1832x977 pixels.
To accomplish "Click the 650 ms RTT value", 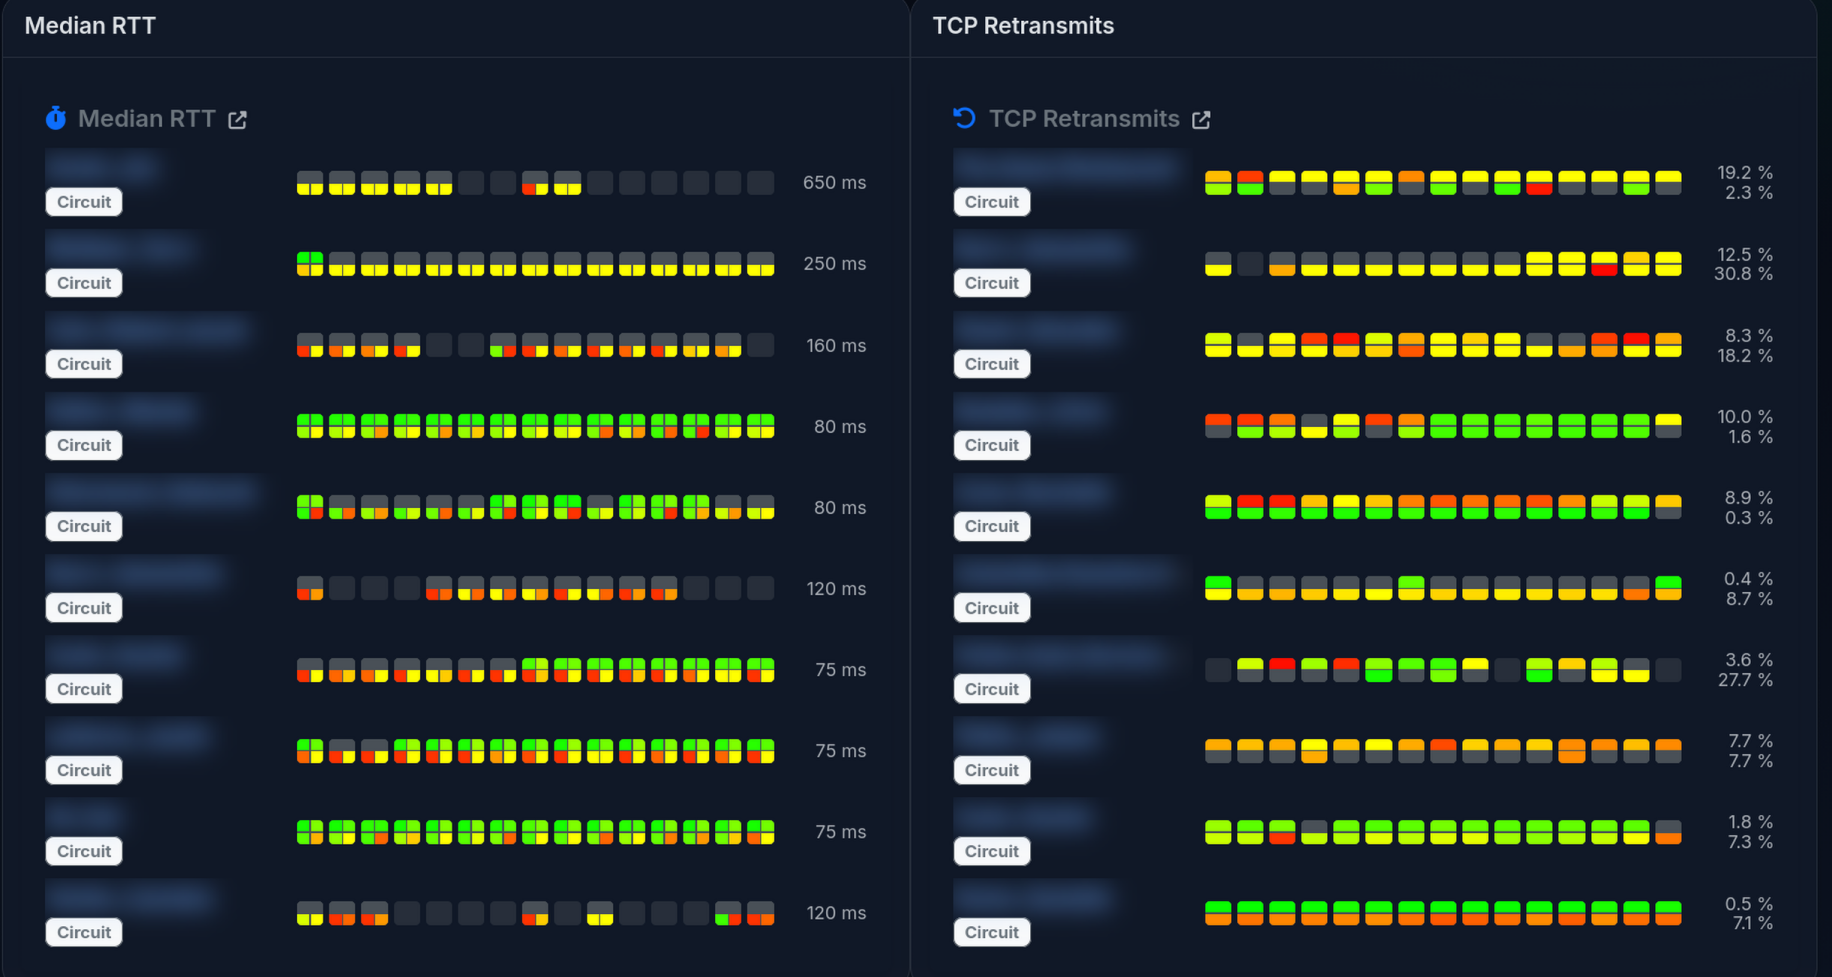I will [x=834, y=183].
